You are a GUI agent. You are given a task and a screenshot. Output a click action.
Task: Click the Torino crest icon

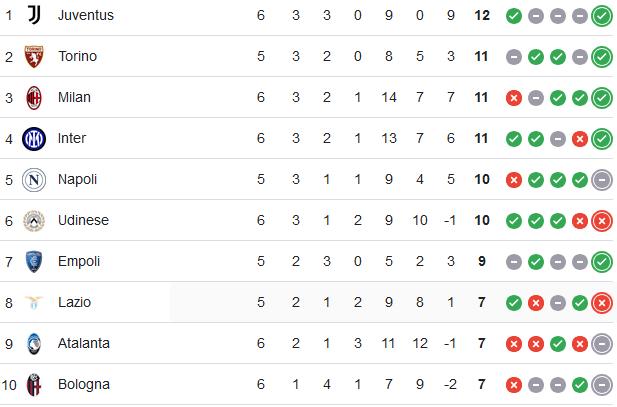point(34,56)
